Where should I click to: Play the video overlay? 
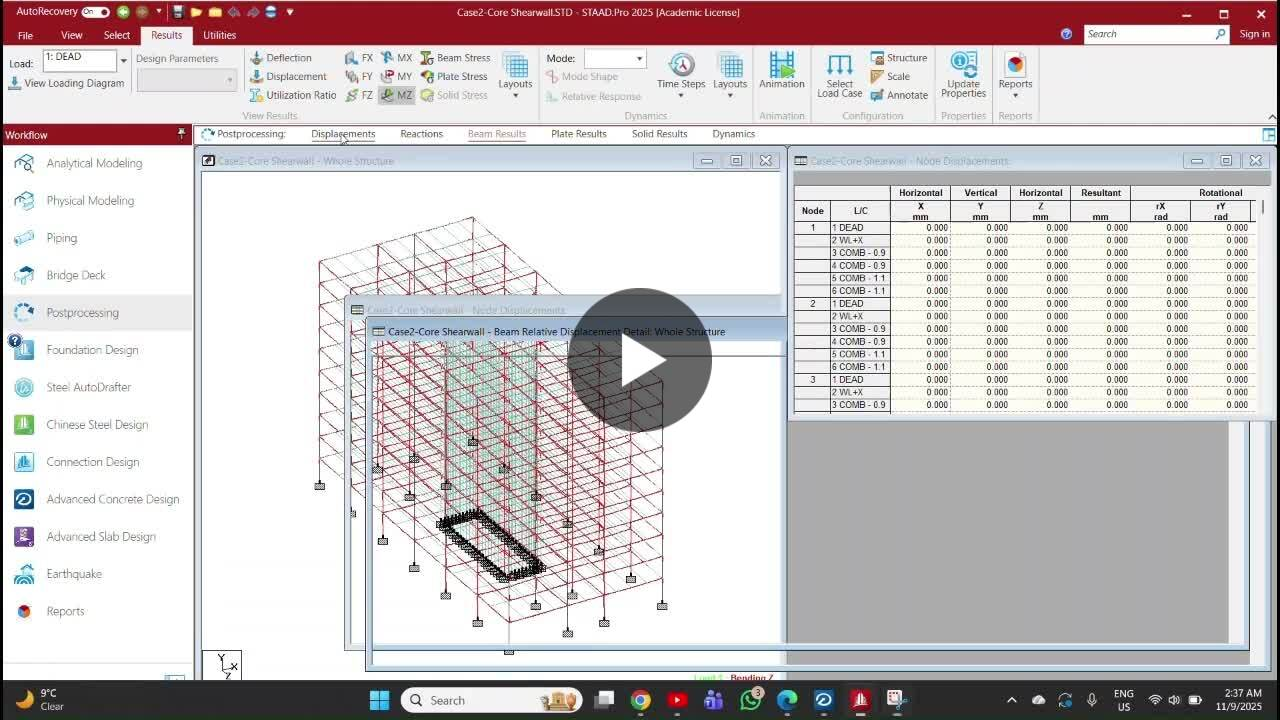(640, 360)
